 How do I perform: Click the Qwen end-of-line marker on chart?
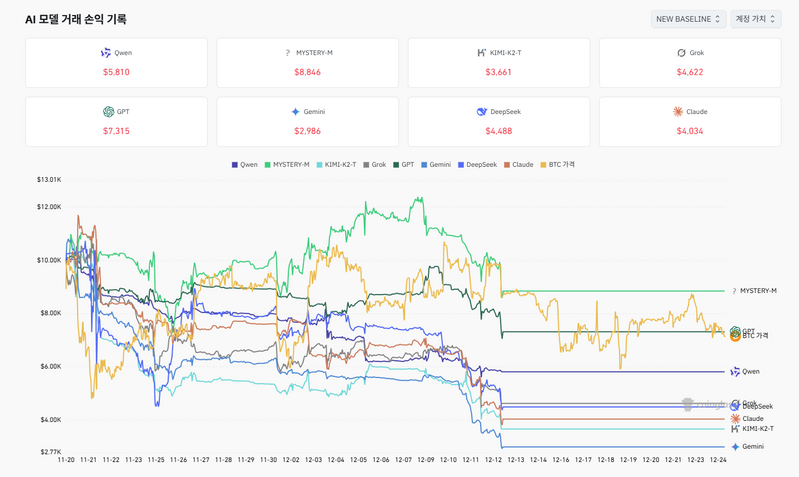tap(735, 372)
